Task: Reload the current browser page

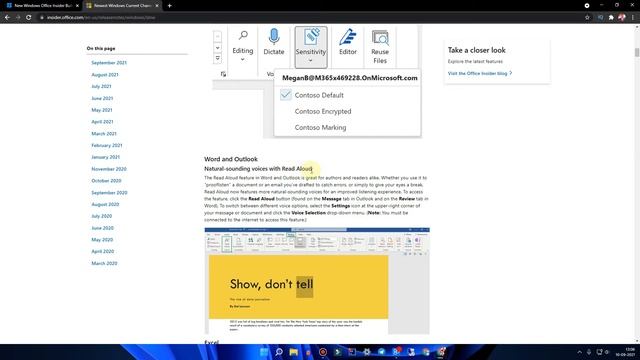Action: (29, 18)
